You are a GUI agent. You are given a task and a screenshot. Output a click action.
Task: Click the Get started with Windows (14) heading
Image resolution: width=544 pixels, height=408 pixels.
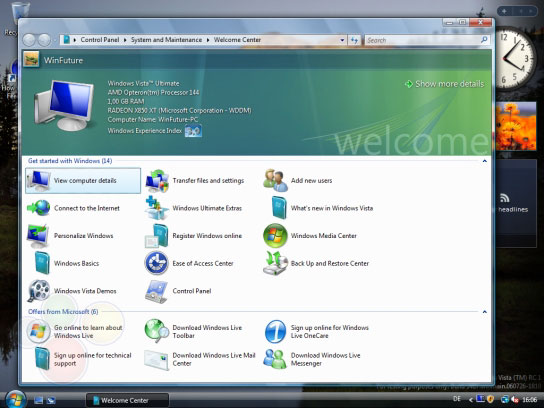pos(70,161)
